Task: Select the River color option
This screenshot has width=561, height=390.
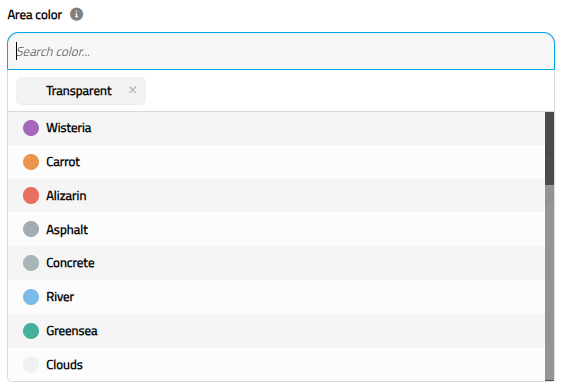Action: [x=276, y=297]
